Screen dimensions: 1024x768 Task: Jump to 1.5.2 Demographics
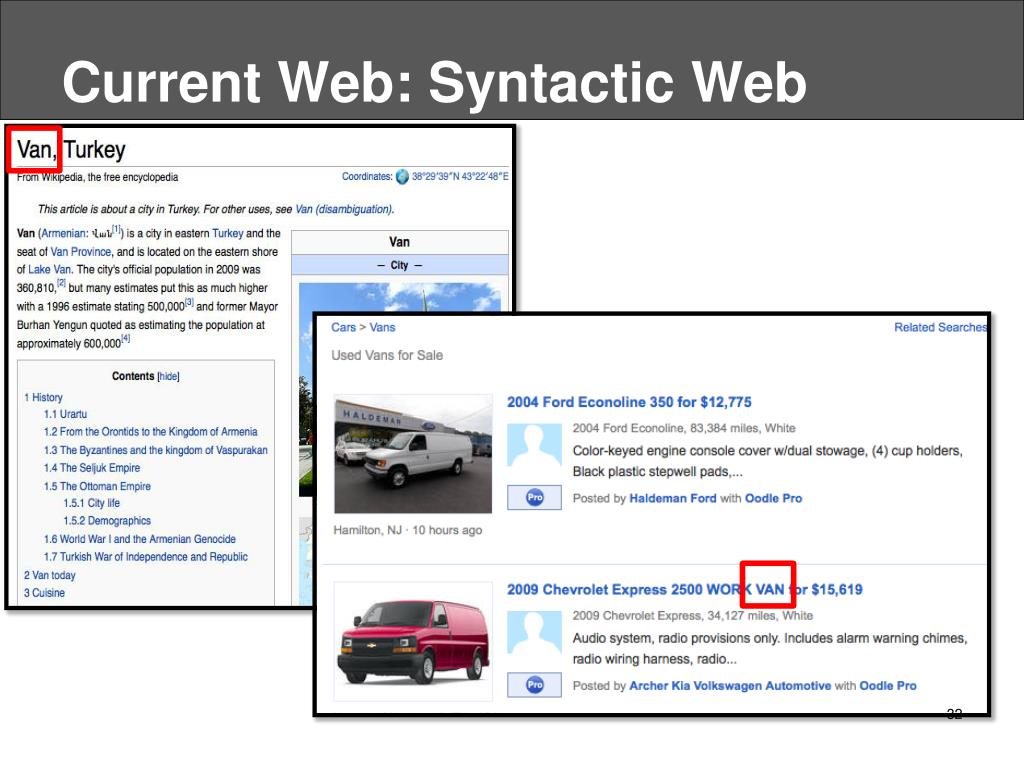pyautogui.click(x=107, y=520)
